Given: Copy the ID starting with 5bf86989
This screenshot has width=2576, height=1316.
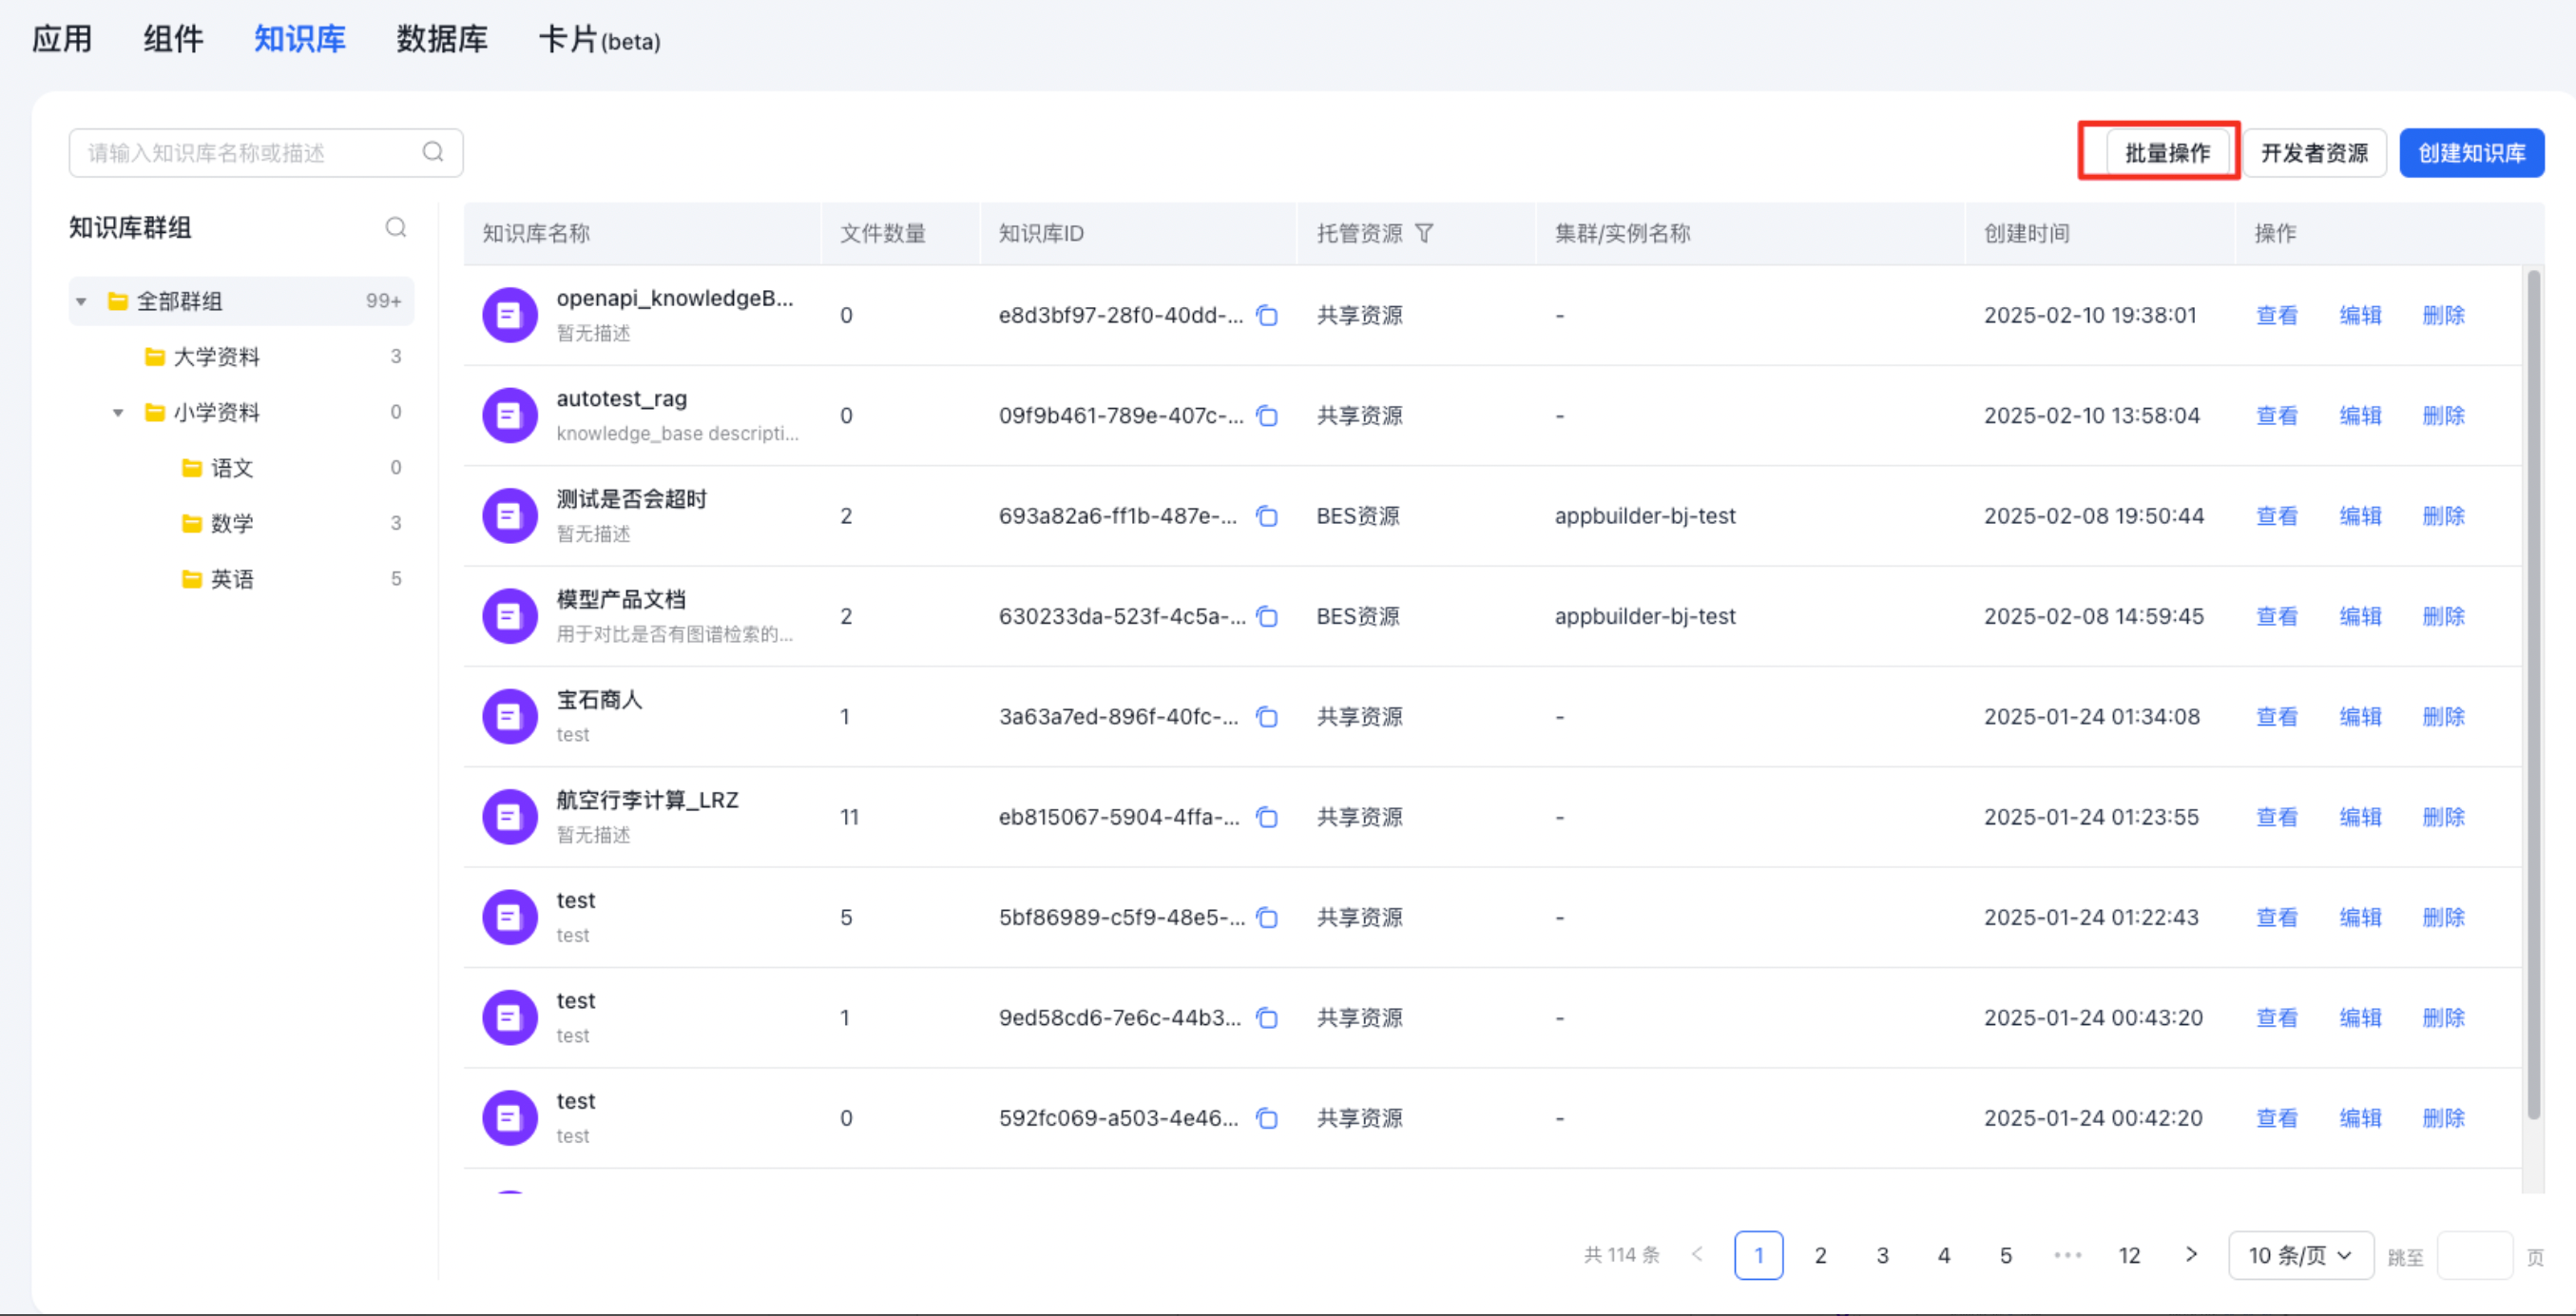Looking at the screenshot, I should pyautogui.click(x=1267, y=918).
